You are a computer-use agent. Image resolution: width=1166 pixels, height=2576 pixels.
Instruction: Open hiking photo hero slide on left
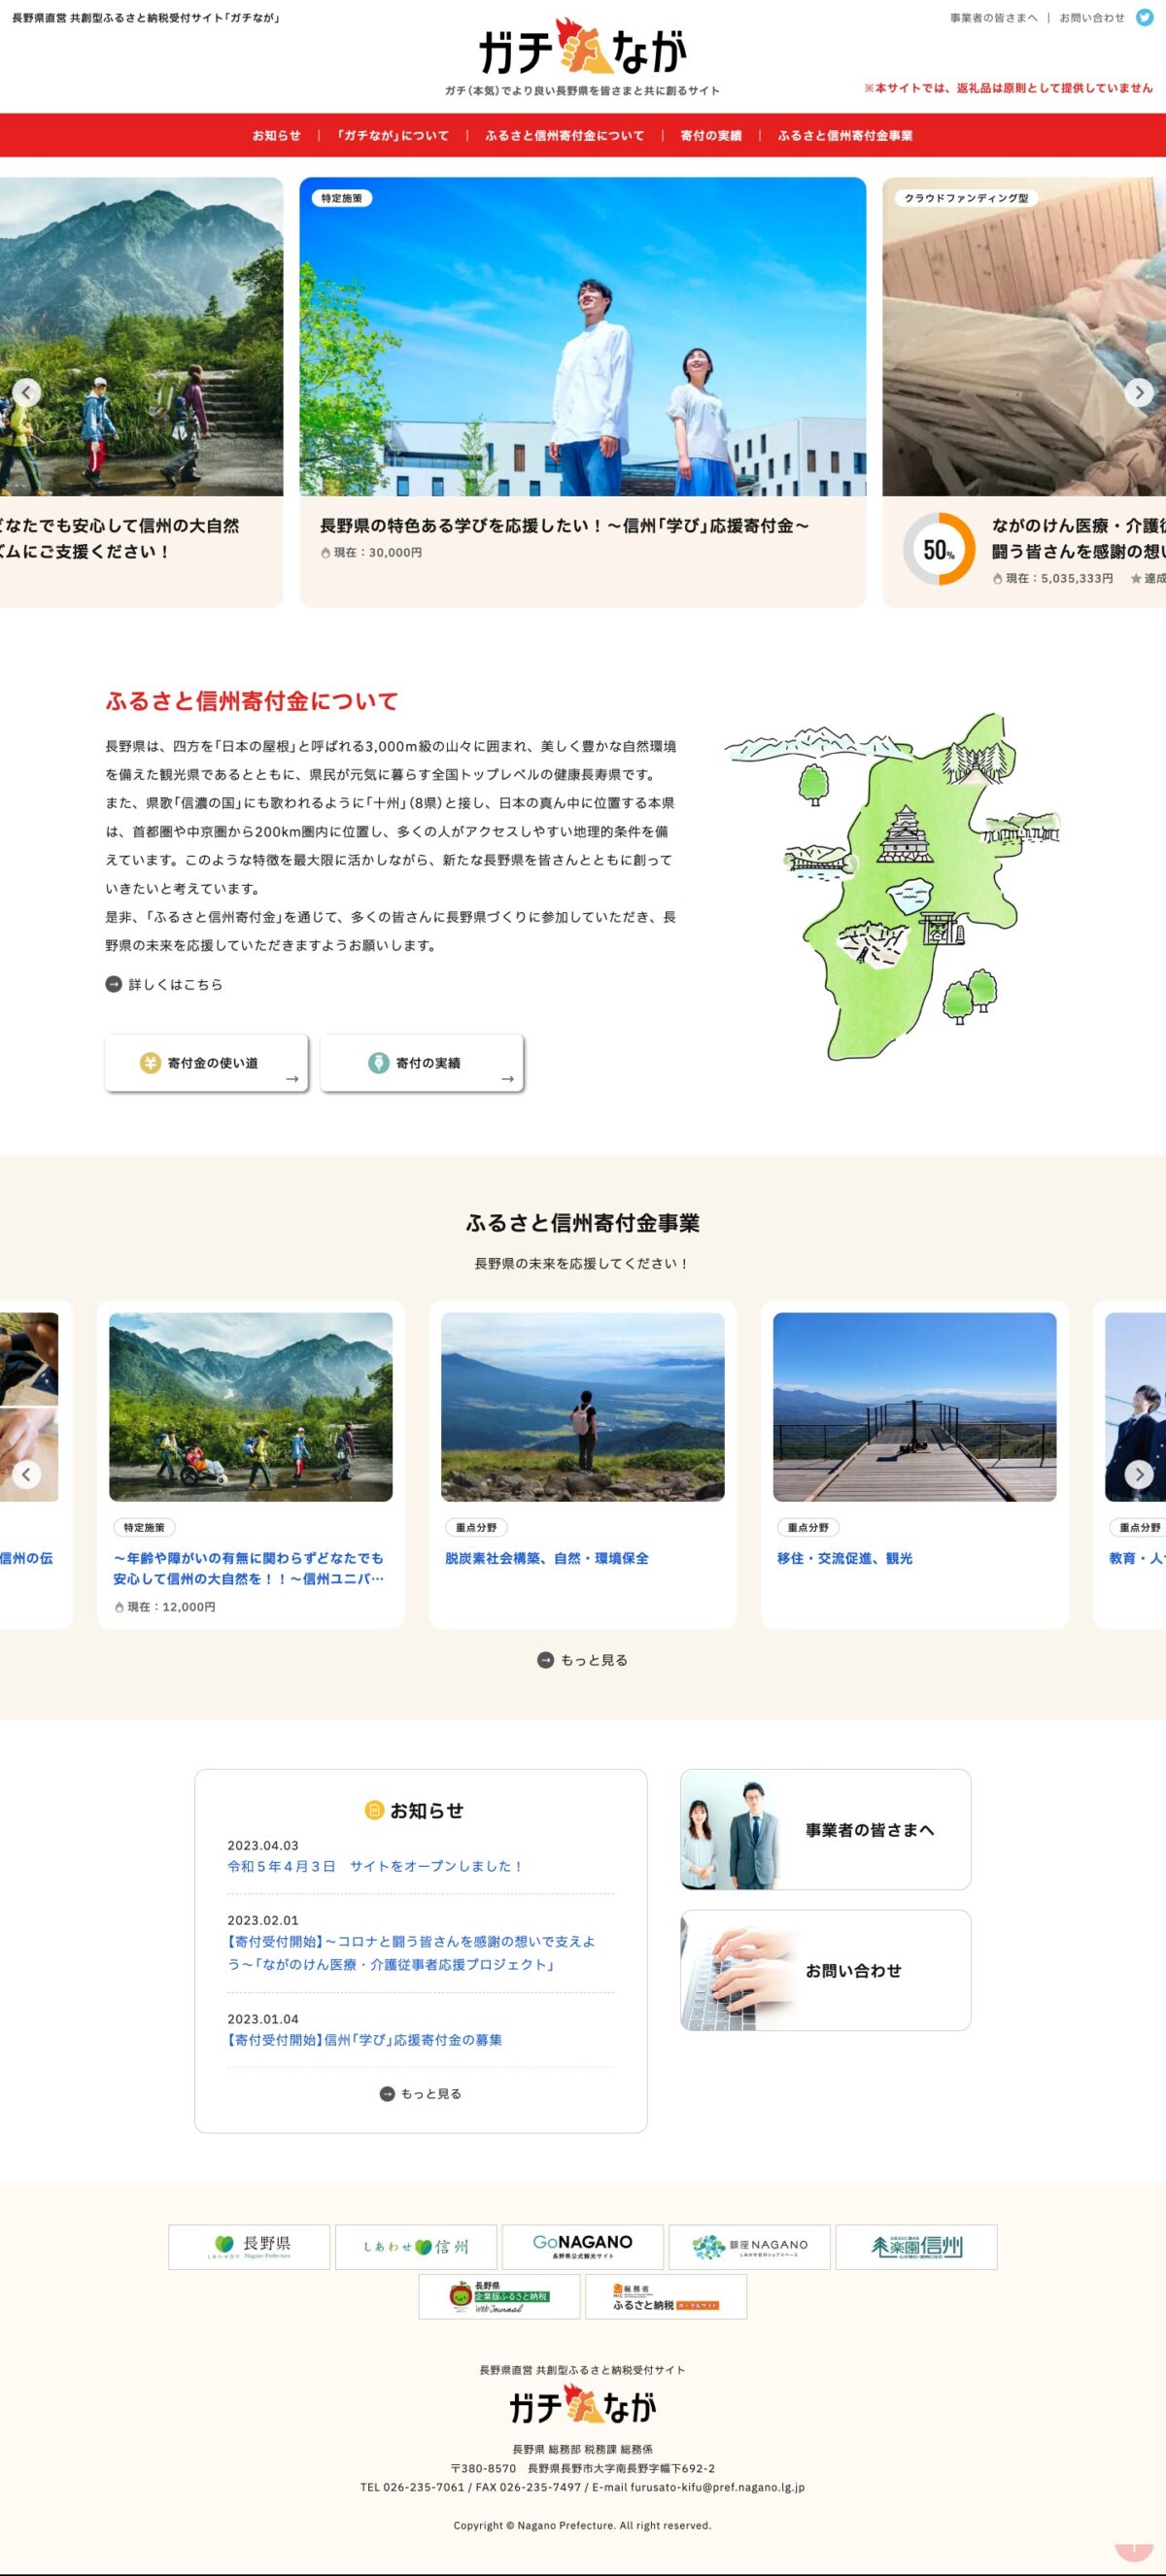click(x=141, y=392)
